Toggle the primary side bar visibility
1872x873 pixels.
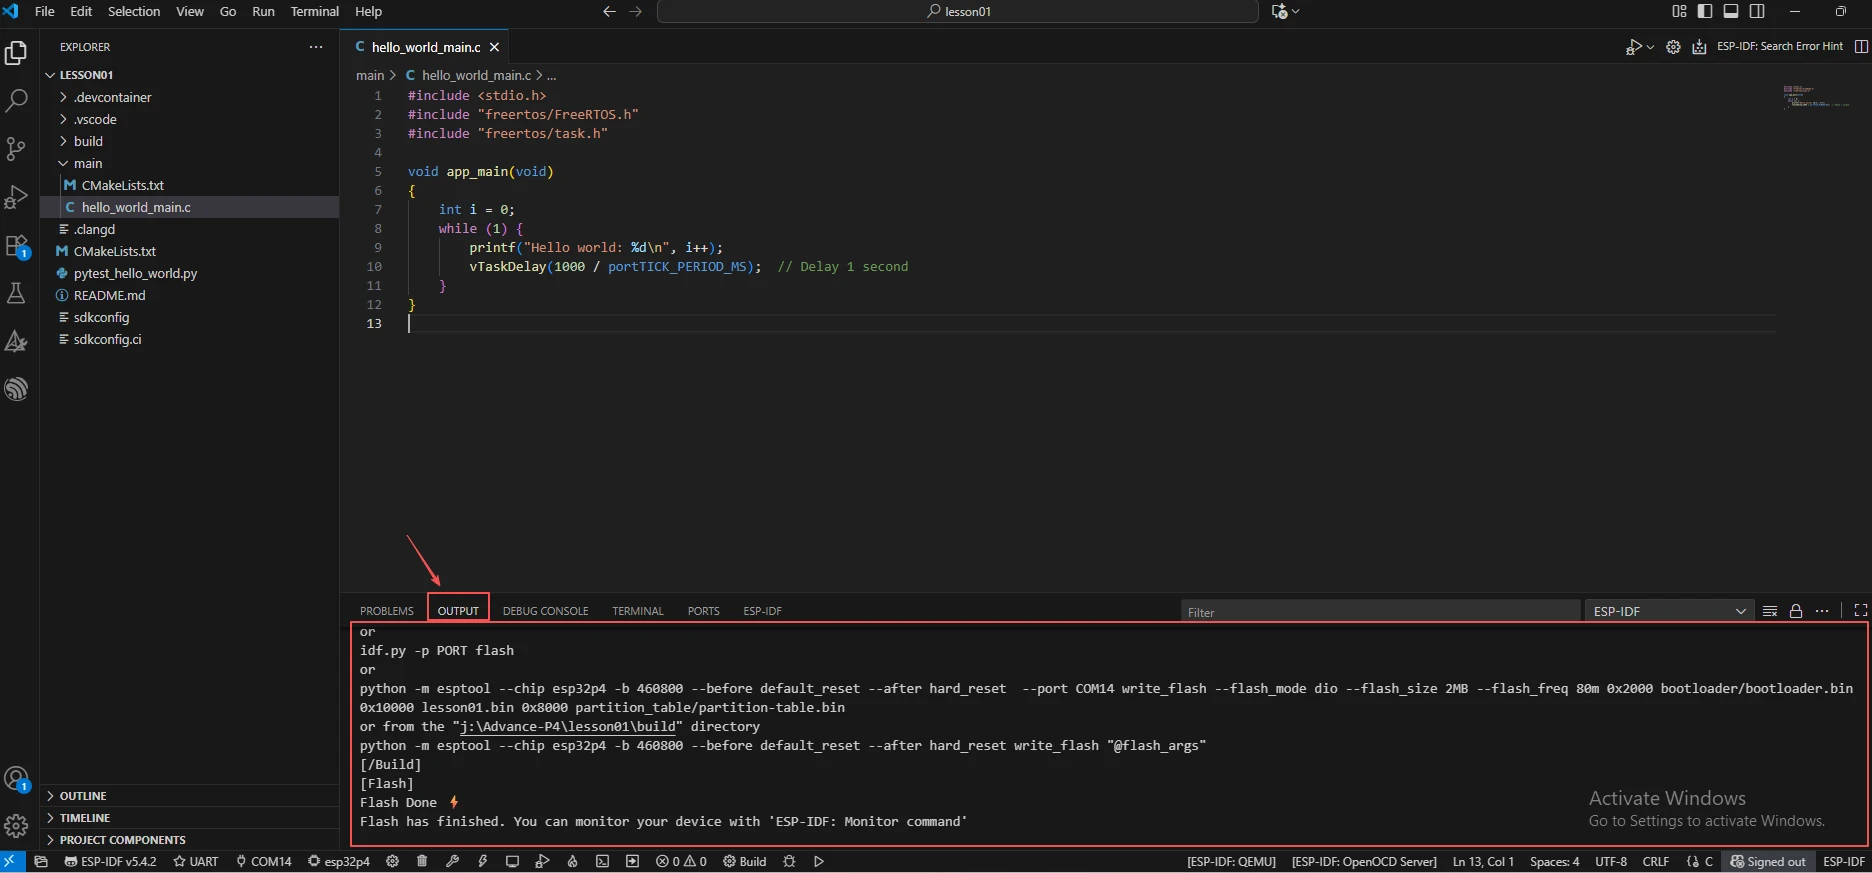click(1705, 11)
